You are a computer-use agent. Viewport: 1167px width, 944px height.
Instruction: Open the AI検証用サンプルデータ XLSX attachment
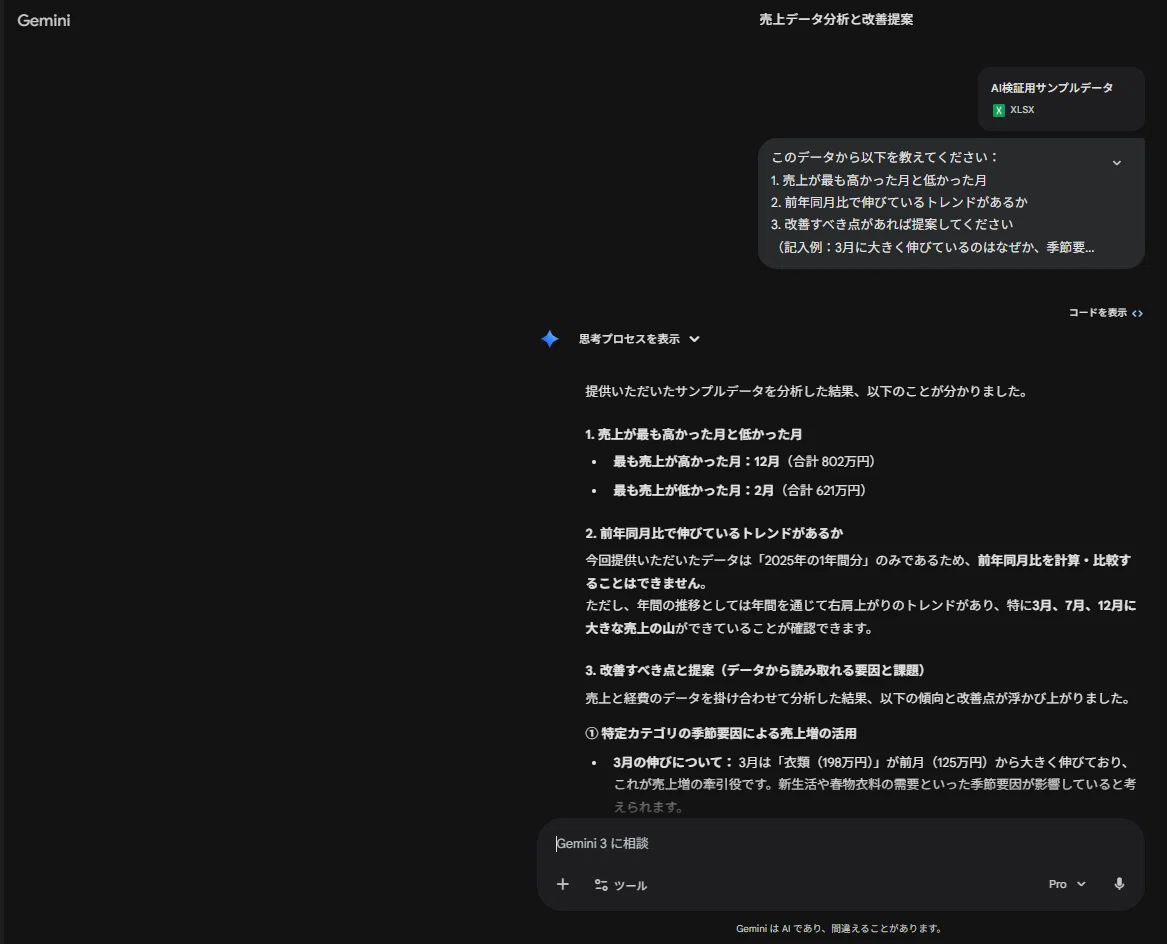point(1061,98)
